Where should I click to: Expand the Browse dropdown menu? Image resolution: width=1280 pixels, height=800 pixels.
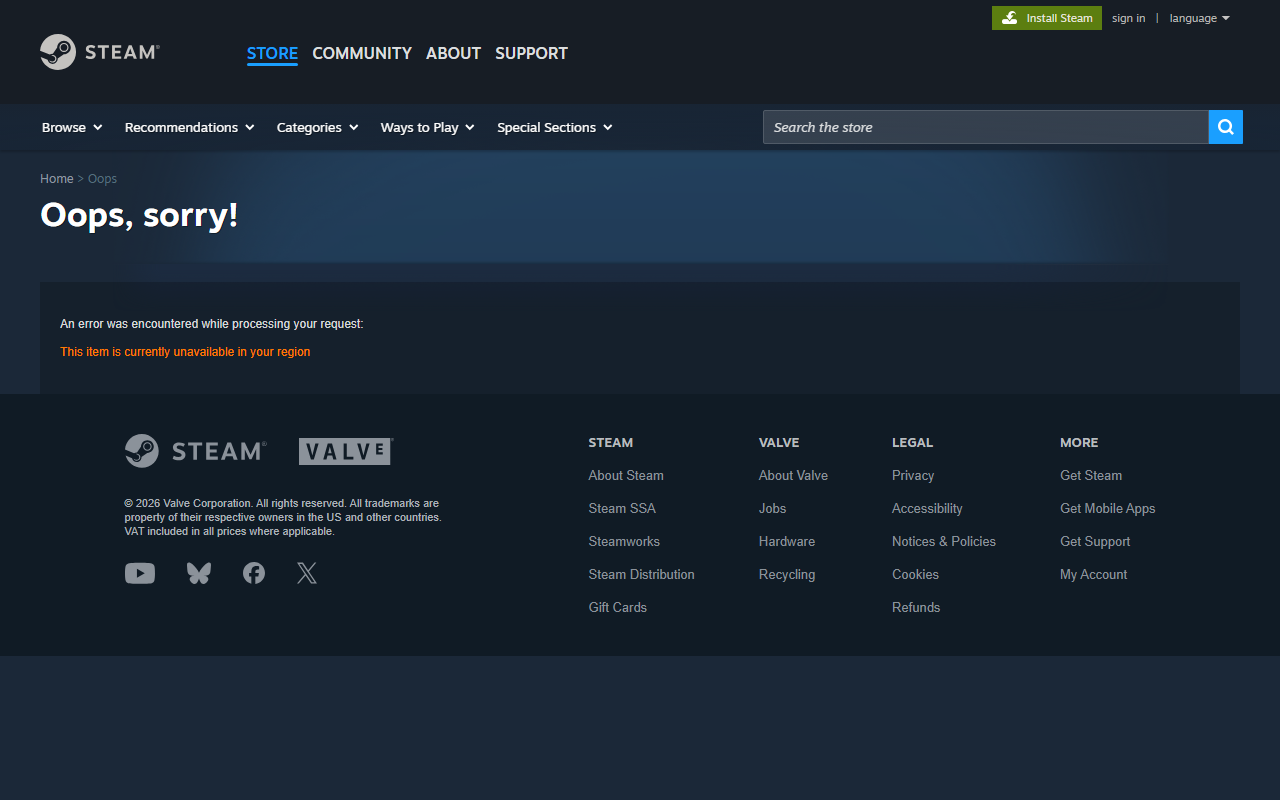tap(72, 127)
